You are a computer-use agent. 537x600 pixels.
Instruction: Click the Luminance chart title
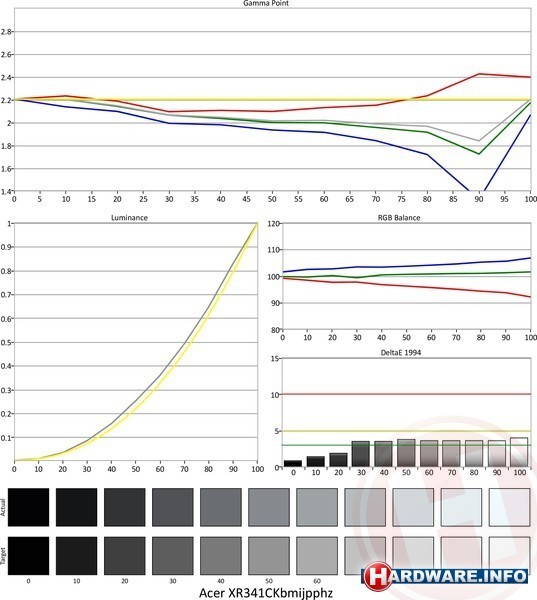click(129, 218)
